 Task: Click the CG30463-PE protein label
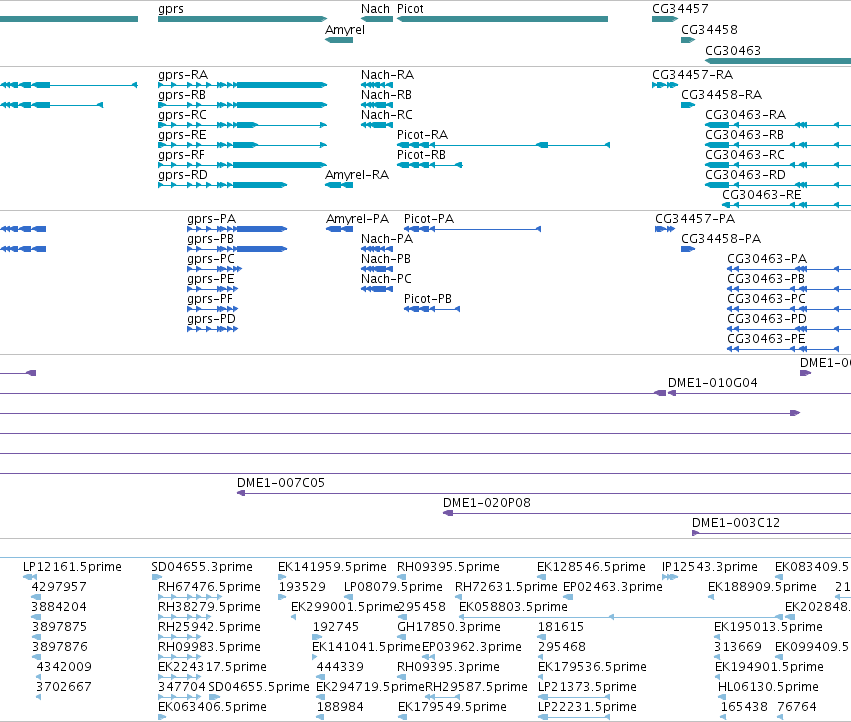766,339
